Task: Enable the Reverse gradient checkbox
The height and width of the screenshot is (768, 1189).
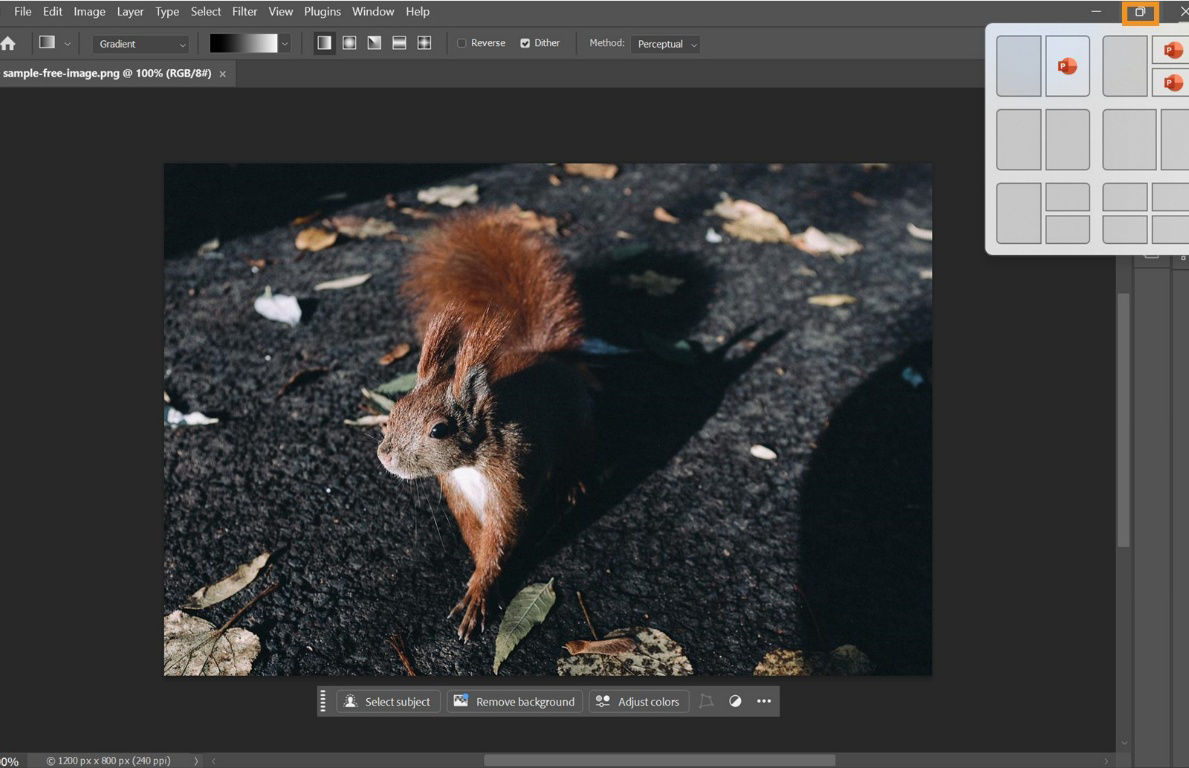Action: click(461, 43)
